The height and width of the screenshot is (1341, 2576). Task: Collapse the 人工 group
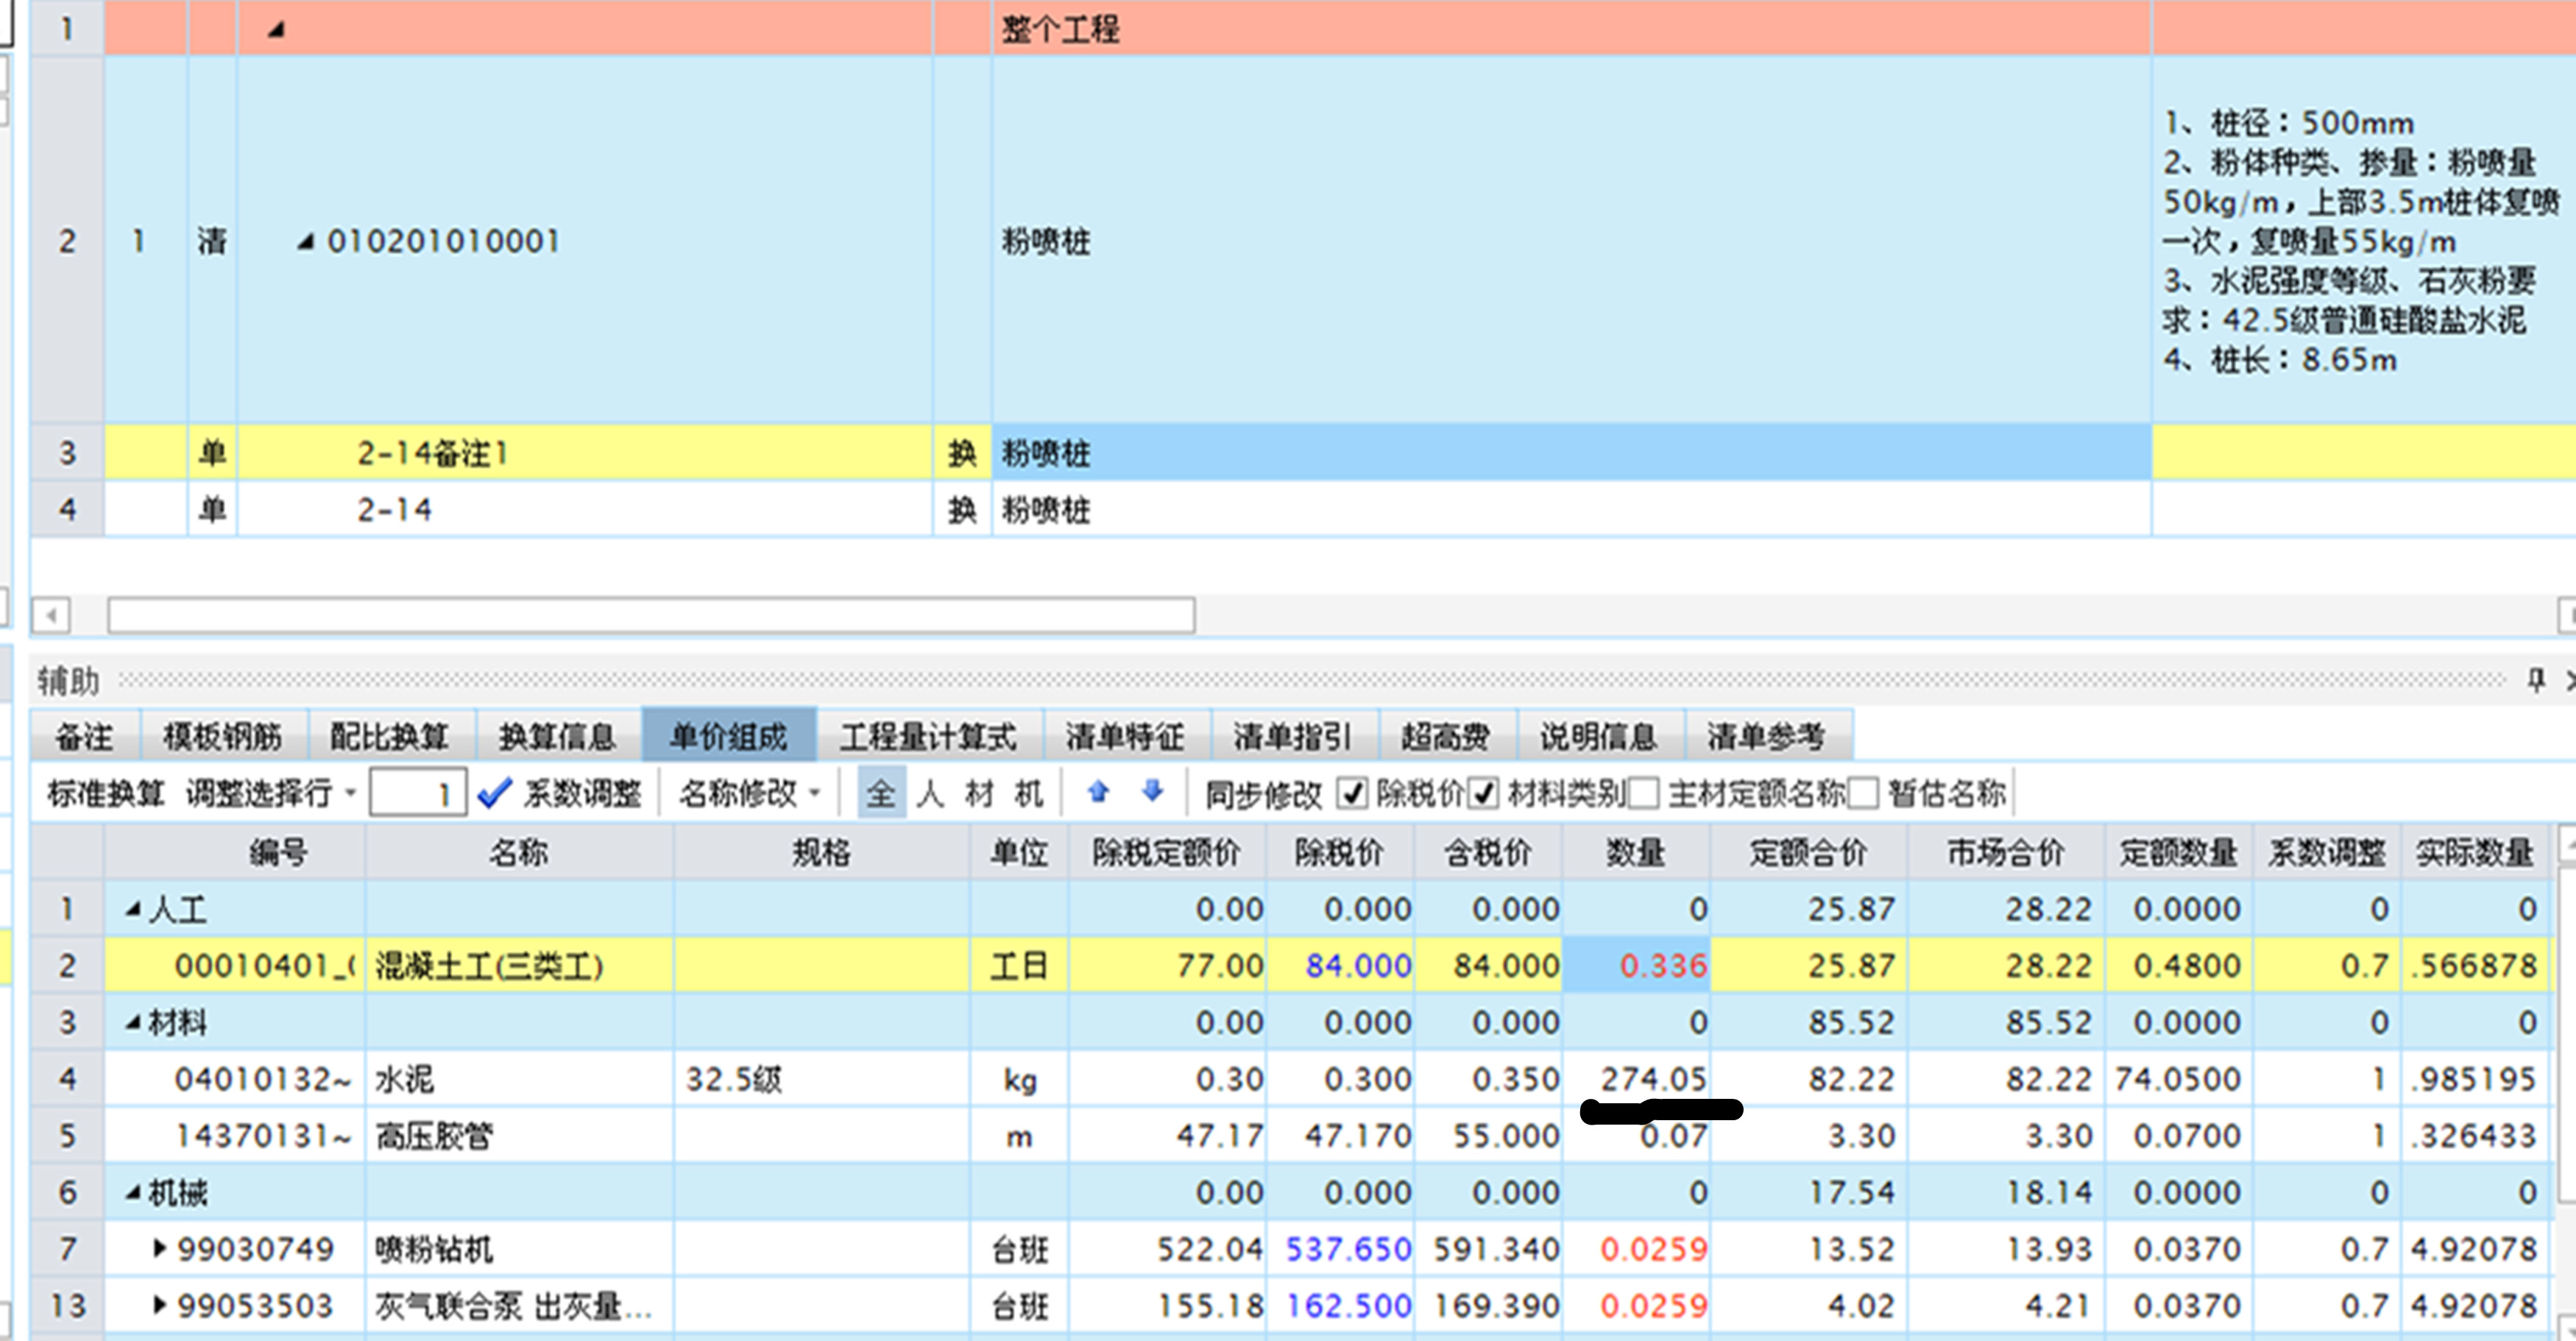click(x=133, y=909)
